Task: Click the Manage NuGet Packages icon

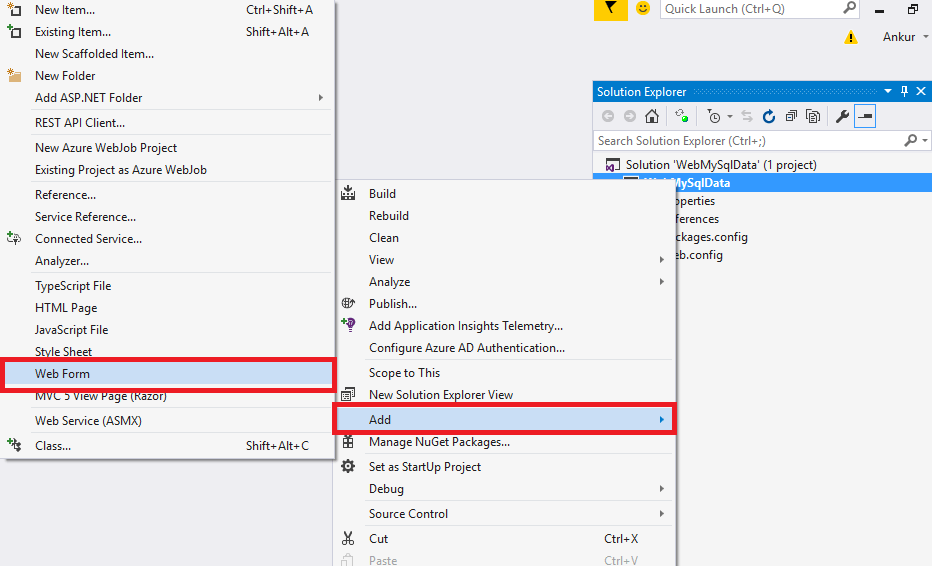Action: coord(348,442)
